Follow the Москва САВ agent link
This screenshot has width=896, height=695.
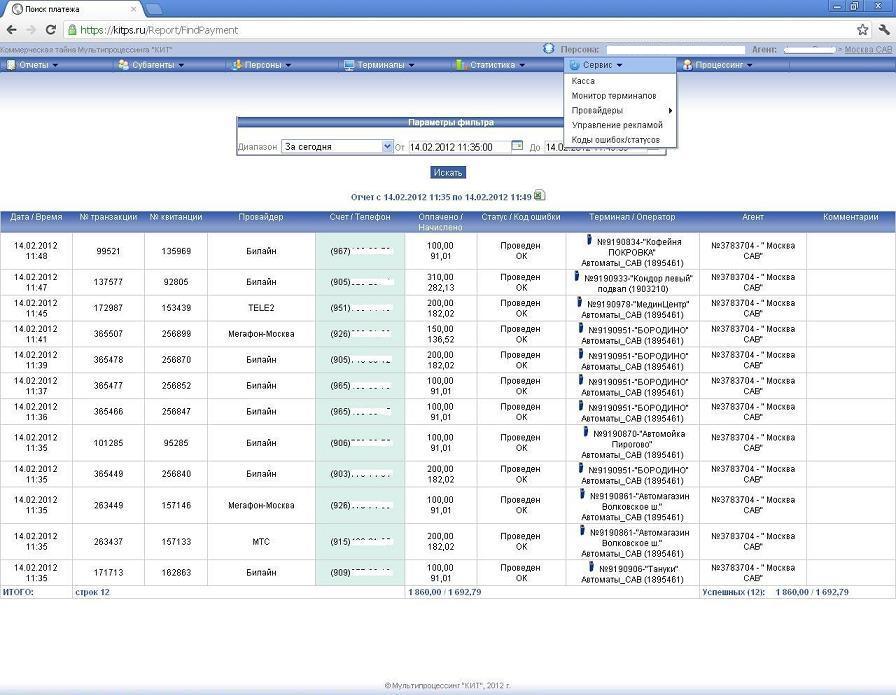tap(868, 50)
